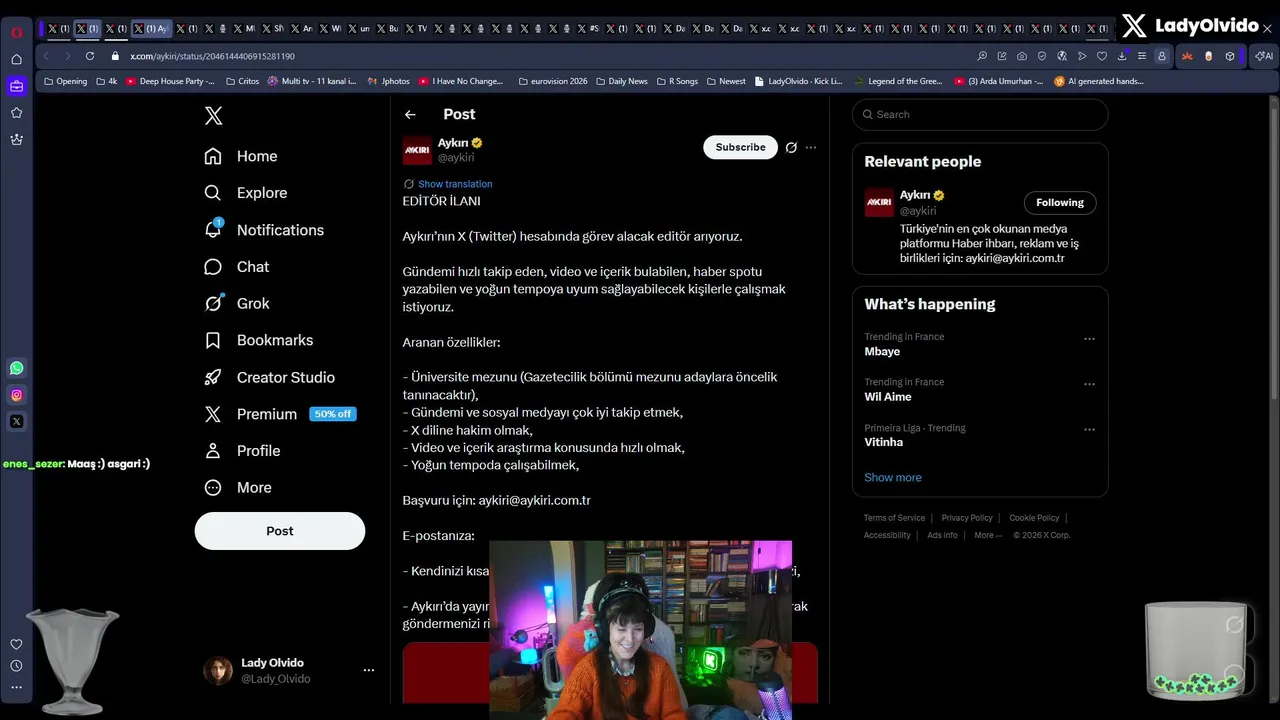
Task: Open the X panel in the Opera sidebar
Action: coord(16,422)
